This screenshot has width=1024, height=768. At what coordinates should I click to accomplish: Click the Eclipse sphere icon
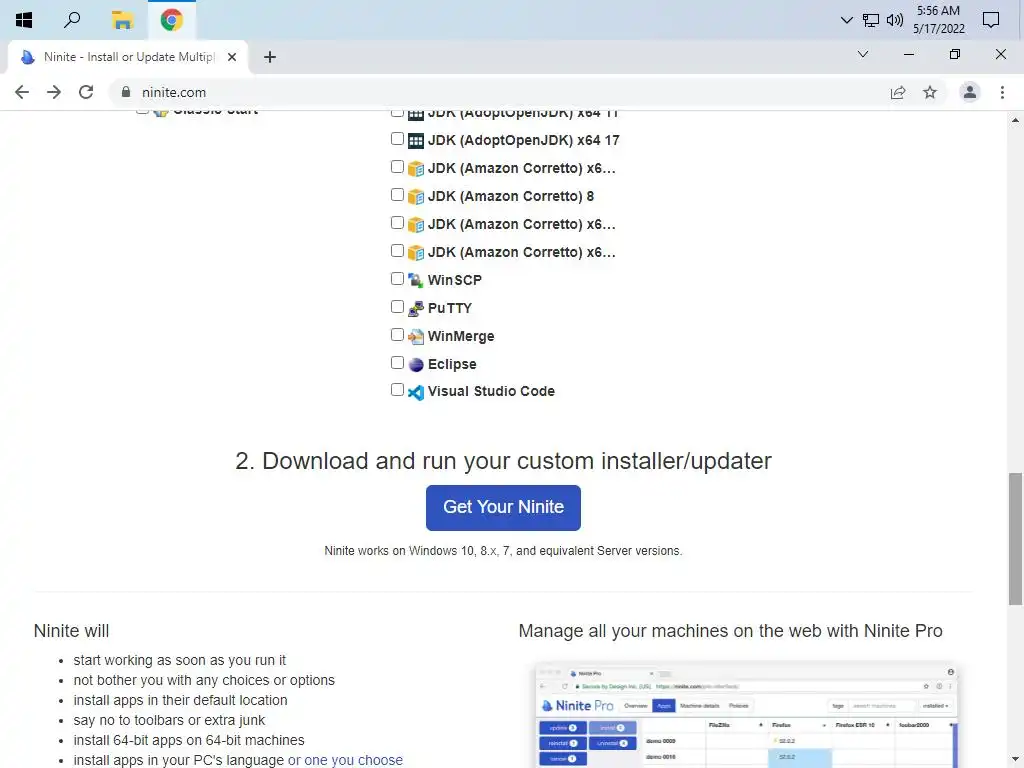point(416,364)
